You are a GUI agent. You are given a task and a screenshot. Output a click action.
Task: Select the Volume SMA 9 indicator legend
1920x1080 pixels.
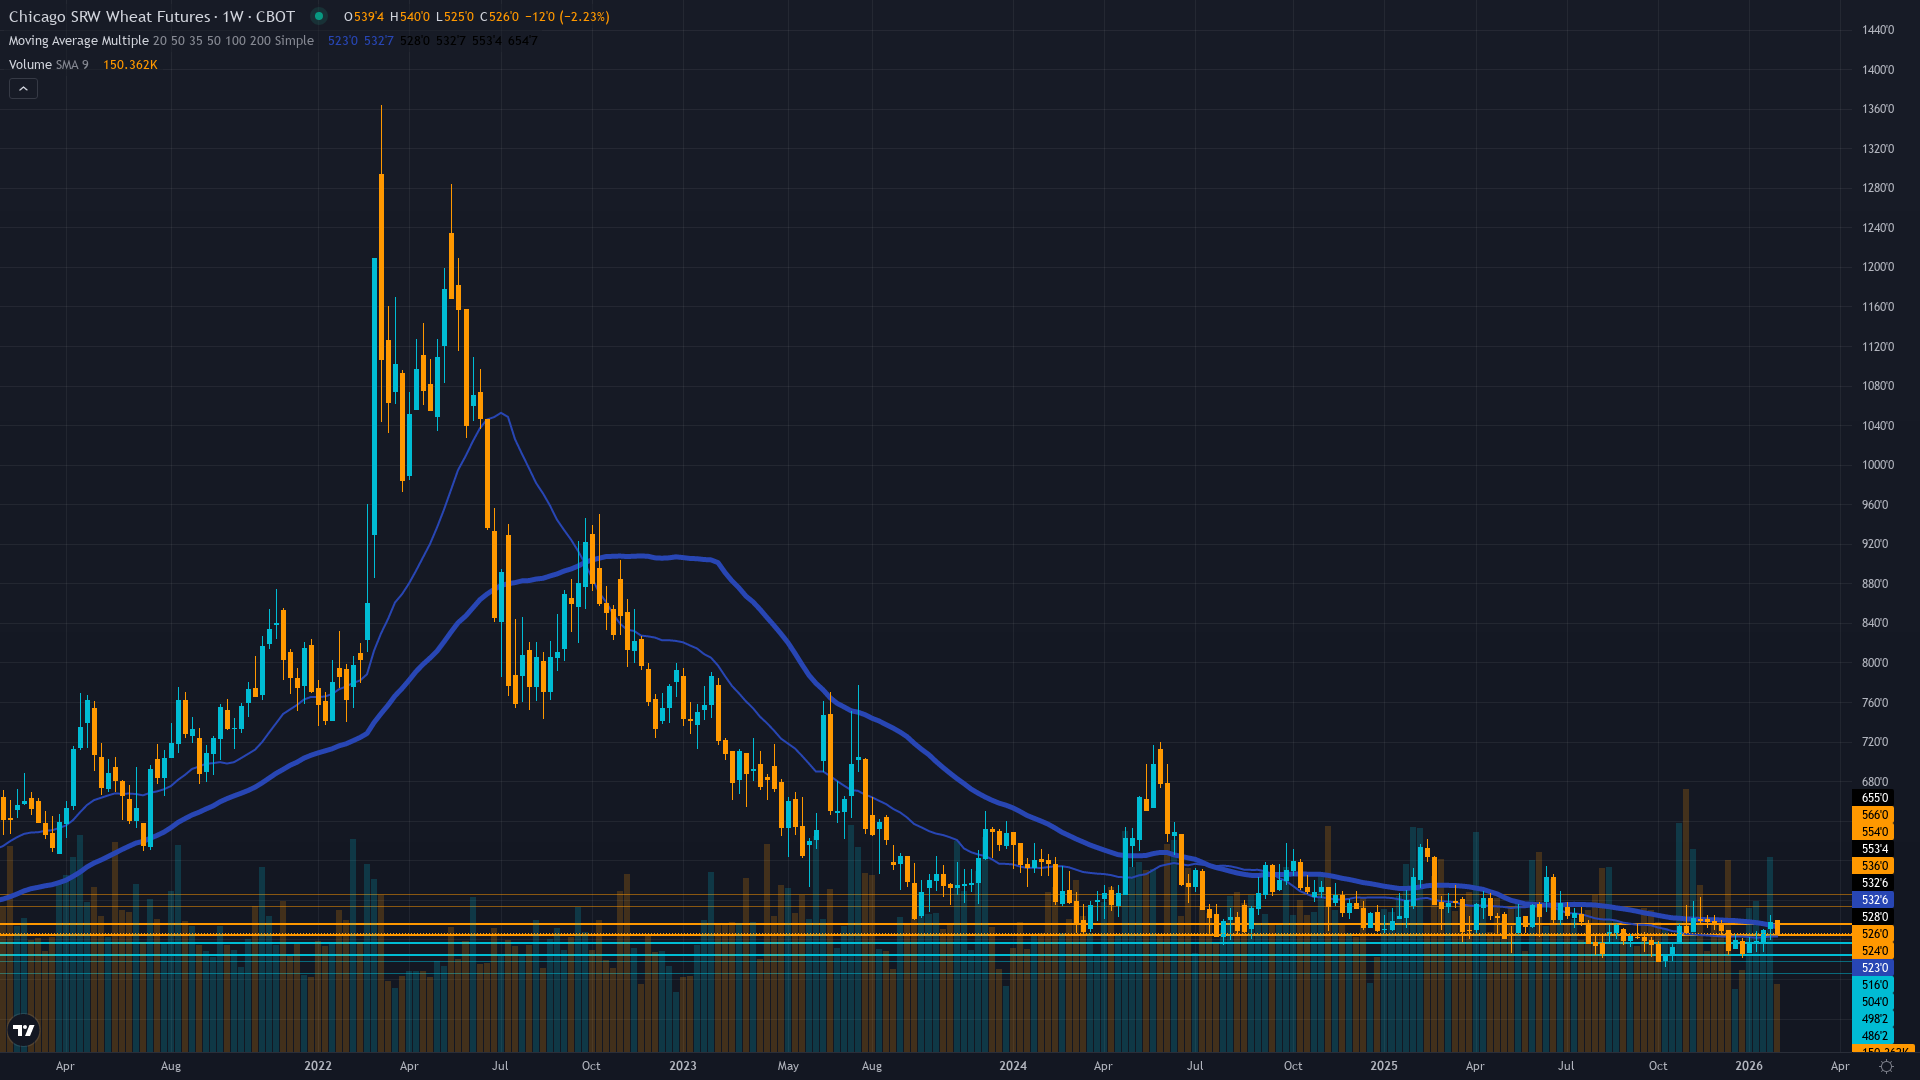point(48,65)
